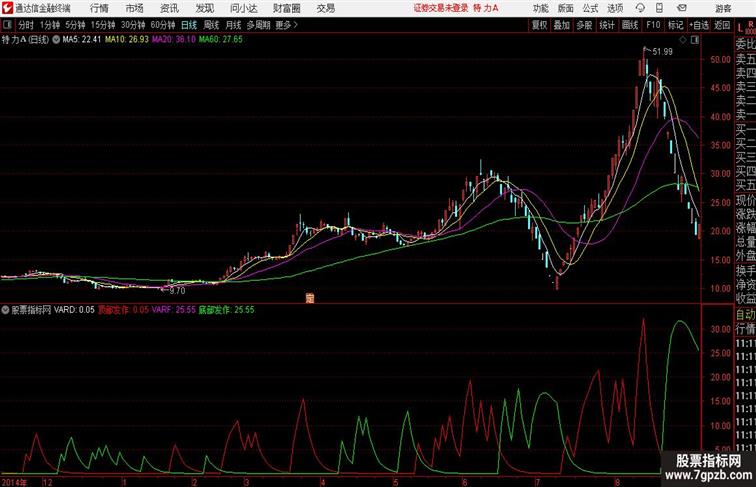This screenshot has height=487, width=756.
Task: Open main chart indicator settings circle icon
Action: (x=56, y=40)
